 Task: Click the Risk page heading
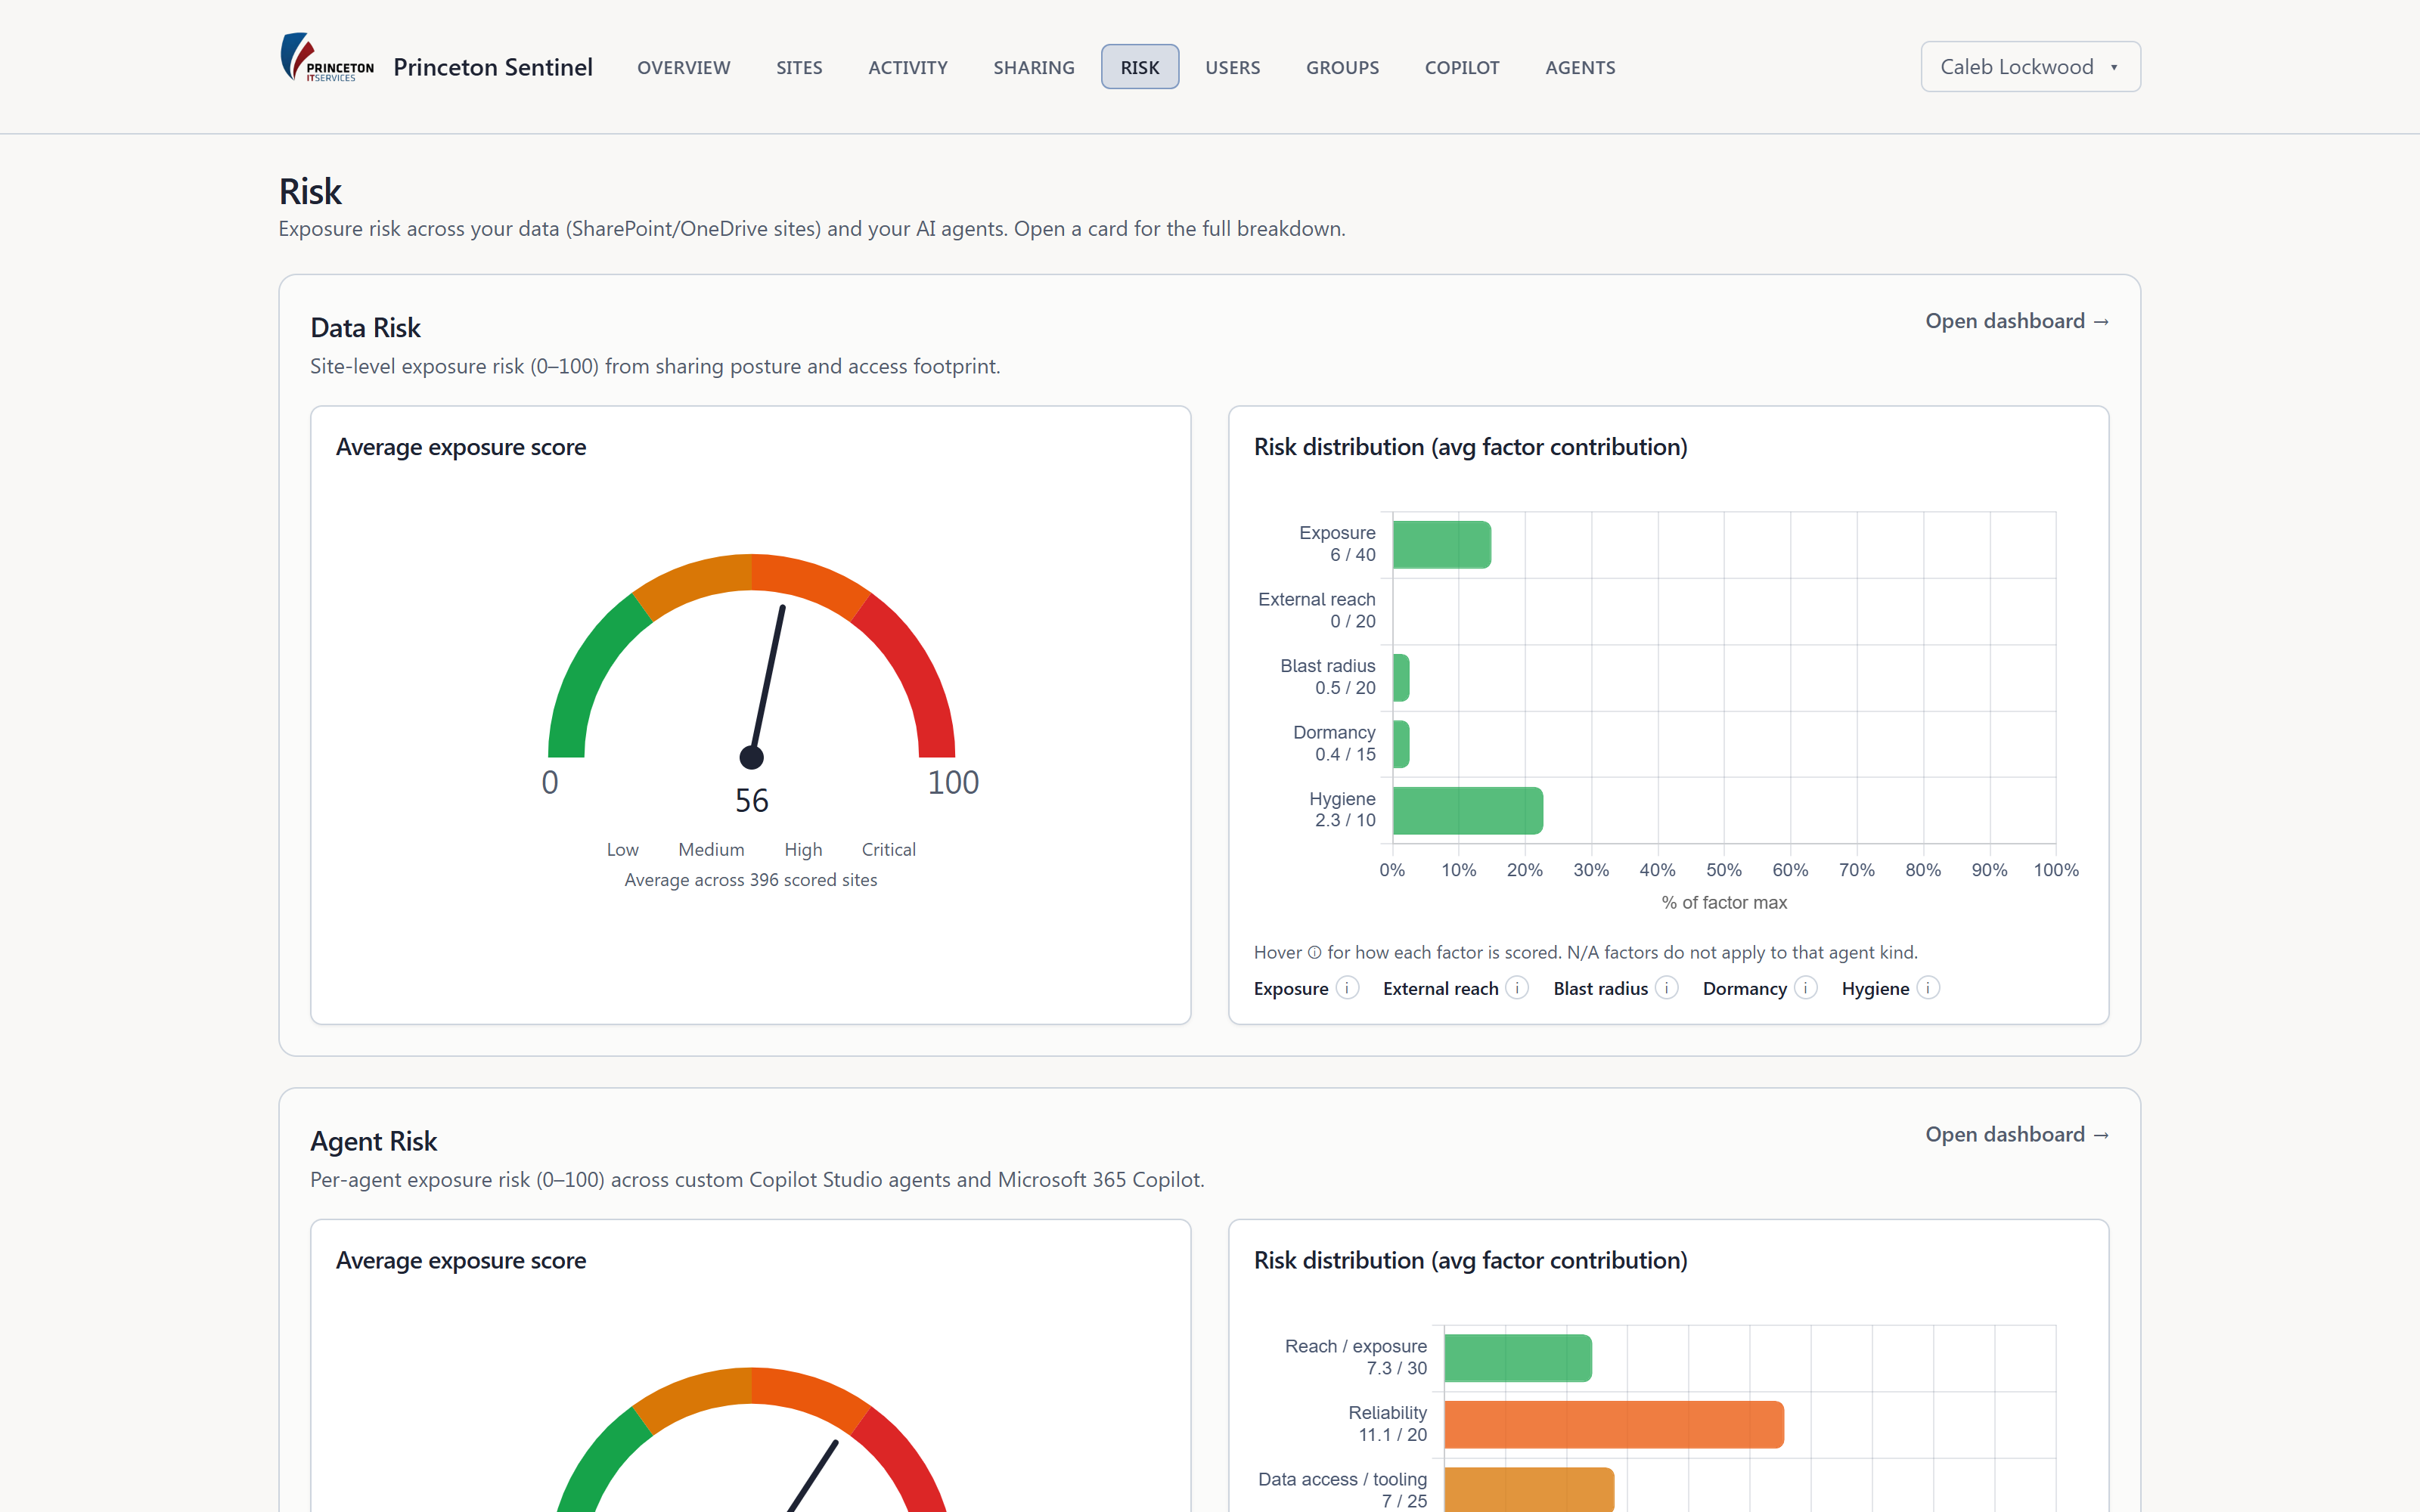pyautogui.click(x=310, y=191)
